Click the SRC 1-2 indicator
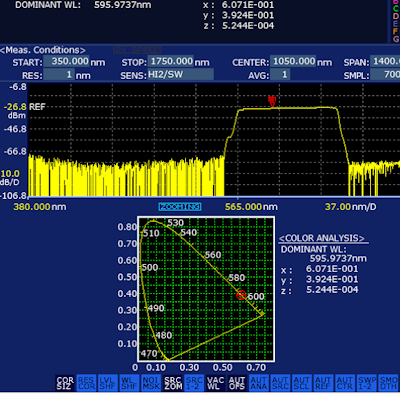The image size is (400, 394). click(194, 383)
